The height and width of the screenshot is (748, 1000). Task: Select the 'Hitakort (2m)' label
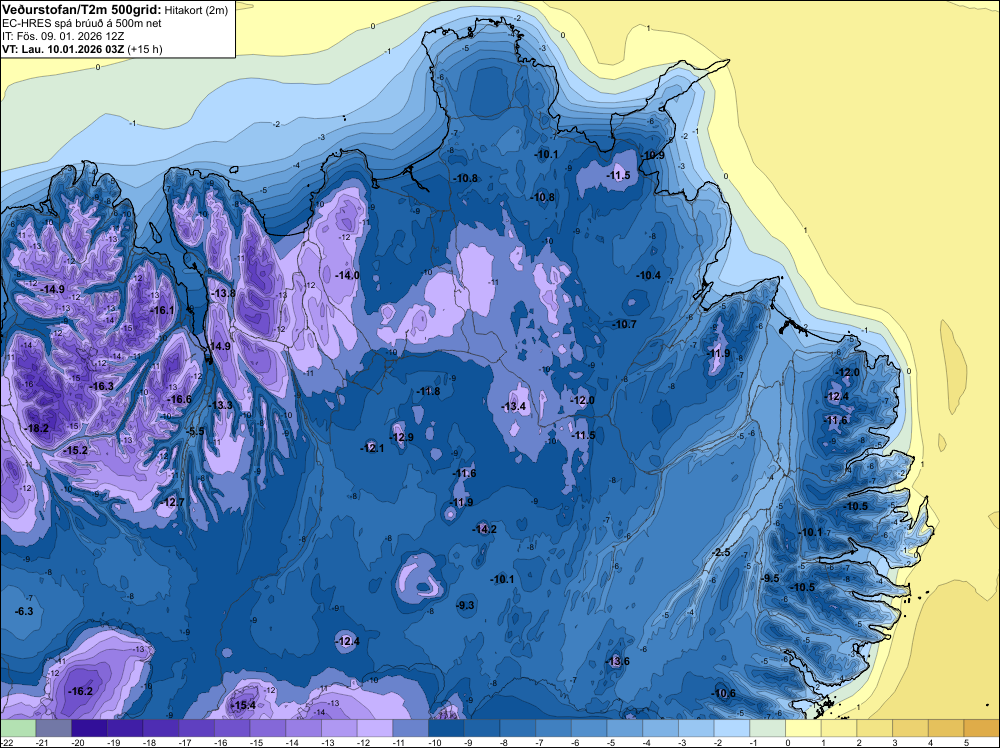click(x=196, y=10)
